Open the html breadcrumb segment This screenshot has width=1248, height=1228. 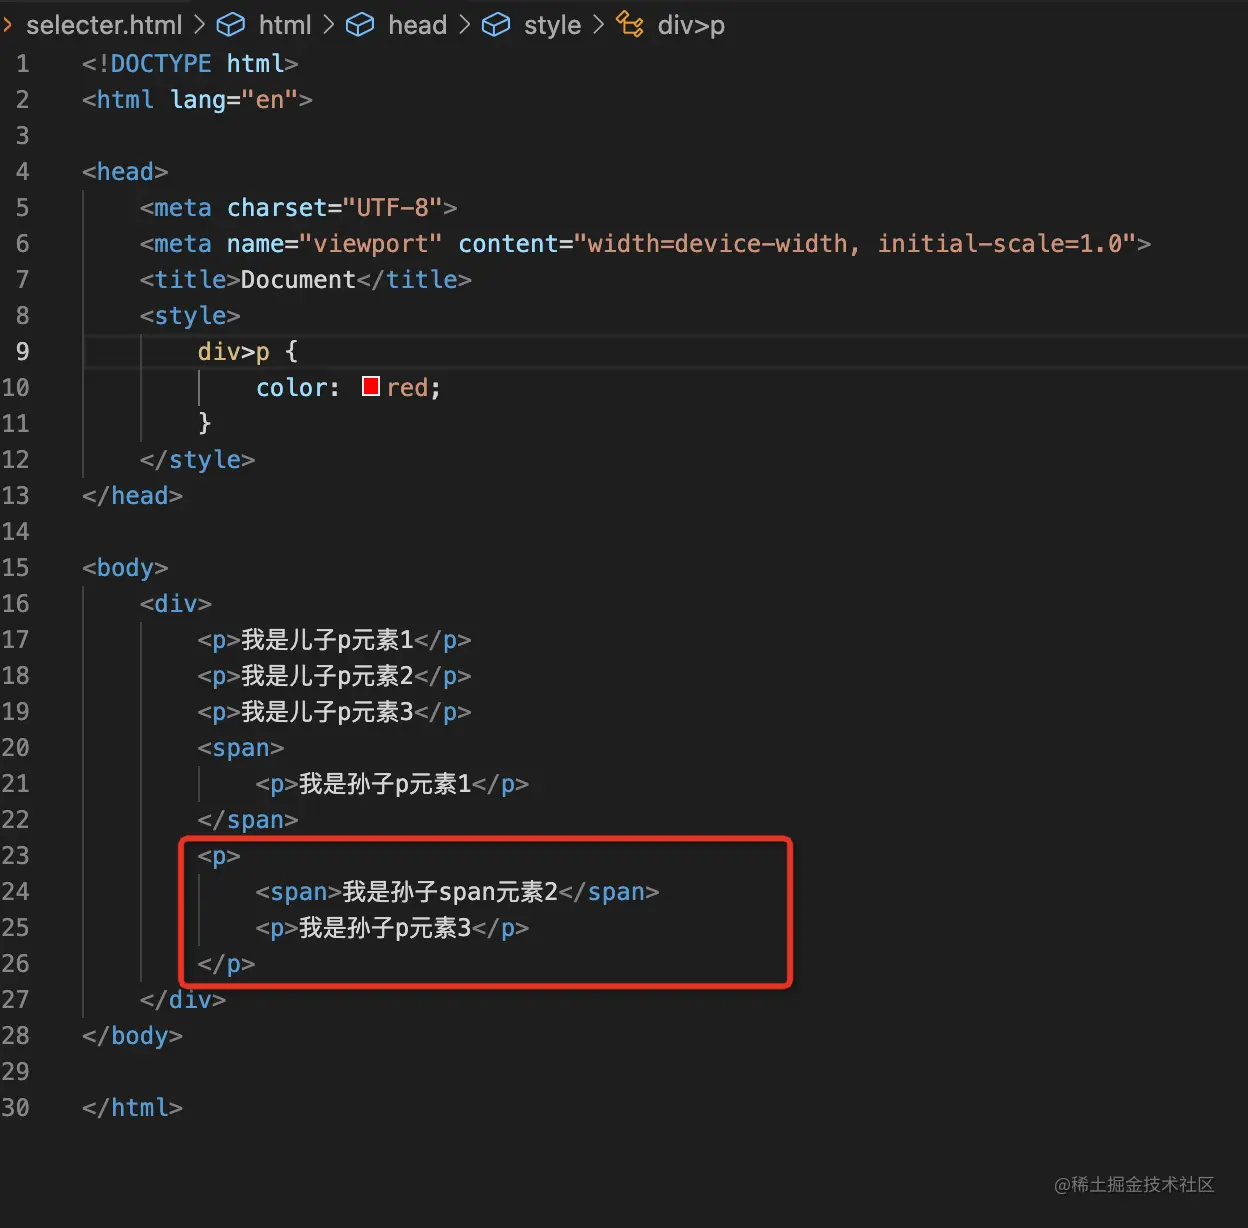(x=285, y=25)
